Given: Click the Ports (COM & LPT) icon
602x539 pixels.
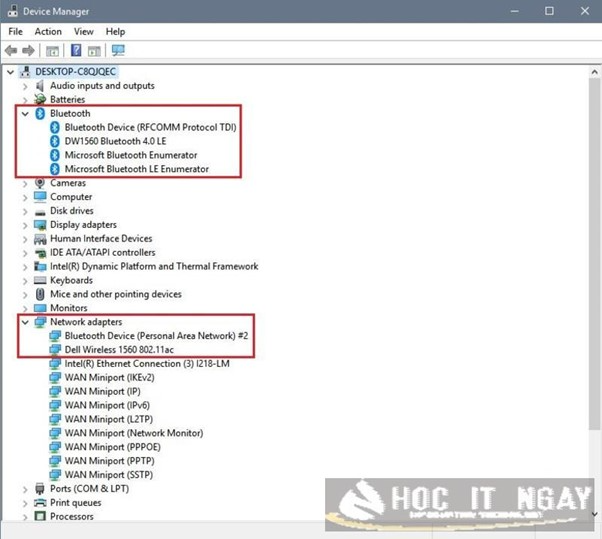Looking at the screenshot, I should (x=40, y=489).
